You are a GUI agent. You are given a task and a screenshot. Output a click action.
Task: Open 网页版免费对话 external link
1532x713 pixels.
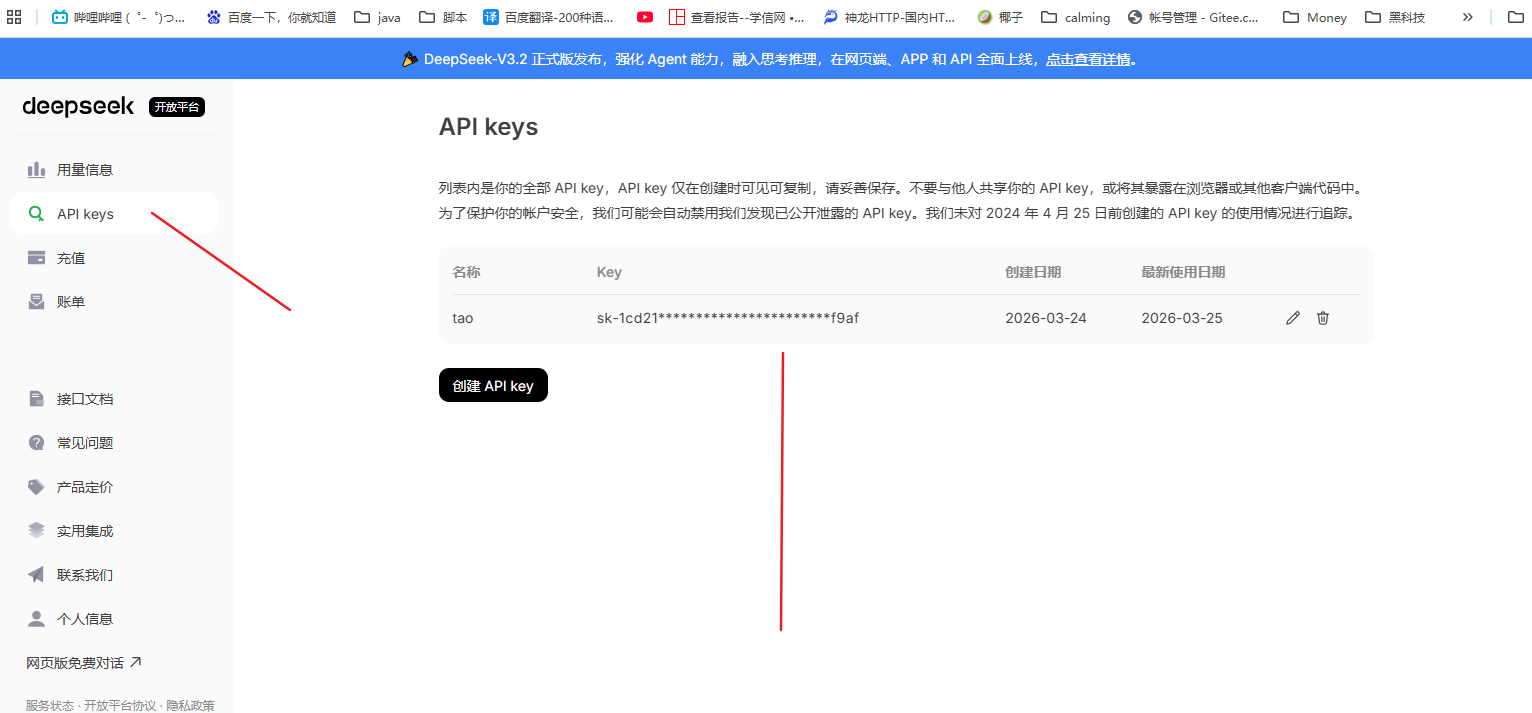pyautogui.click(x=84, y=662)
